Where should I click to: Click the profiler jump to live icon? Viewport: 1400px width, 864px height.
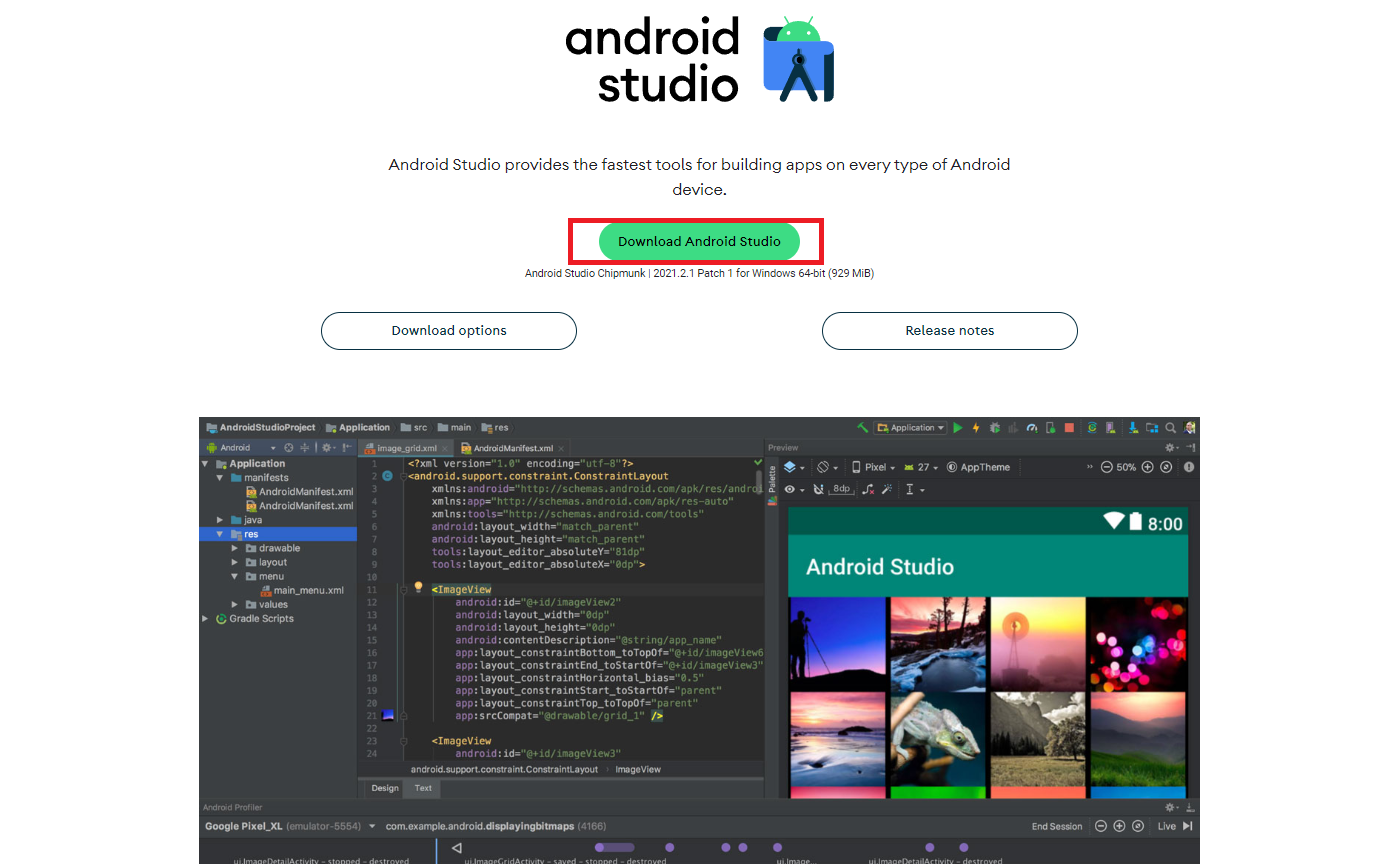[x=1188, y=826]
